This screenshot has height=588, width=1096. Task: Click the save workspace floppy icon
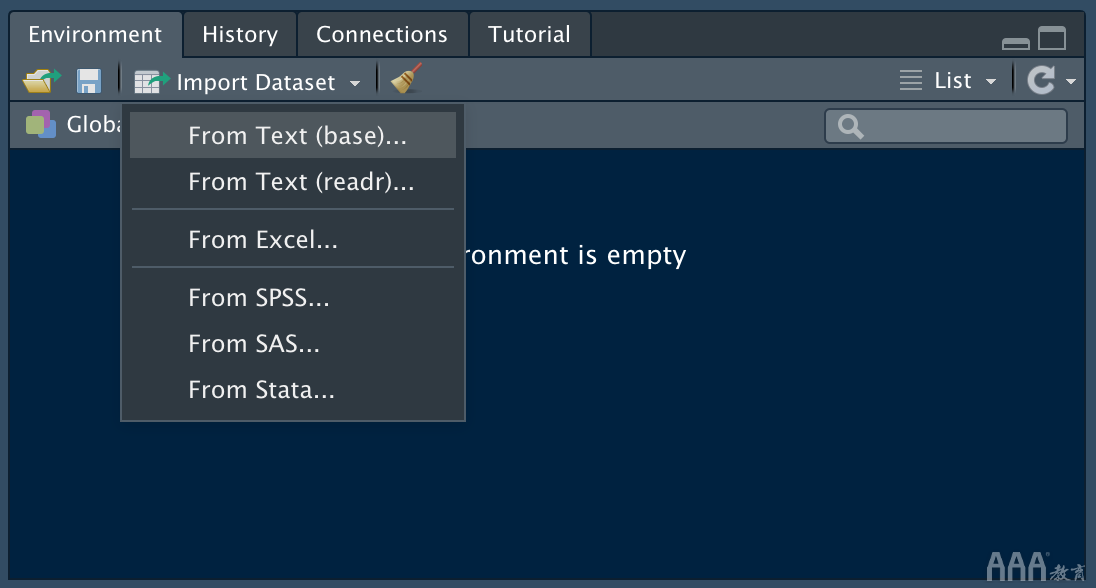tap(89, 81)
